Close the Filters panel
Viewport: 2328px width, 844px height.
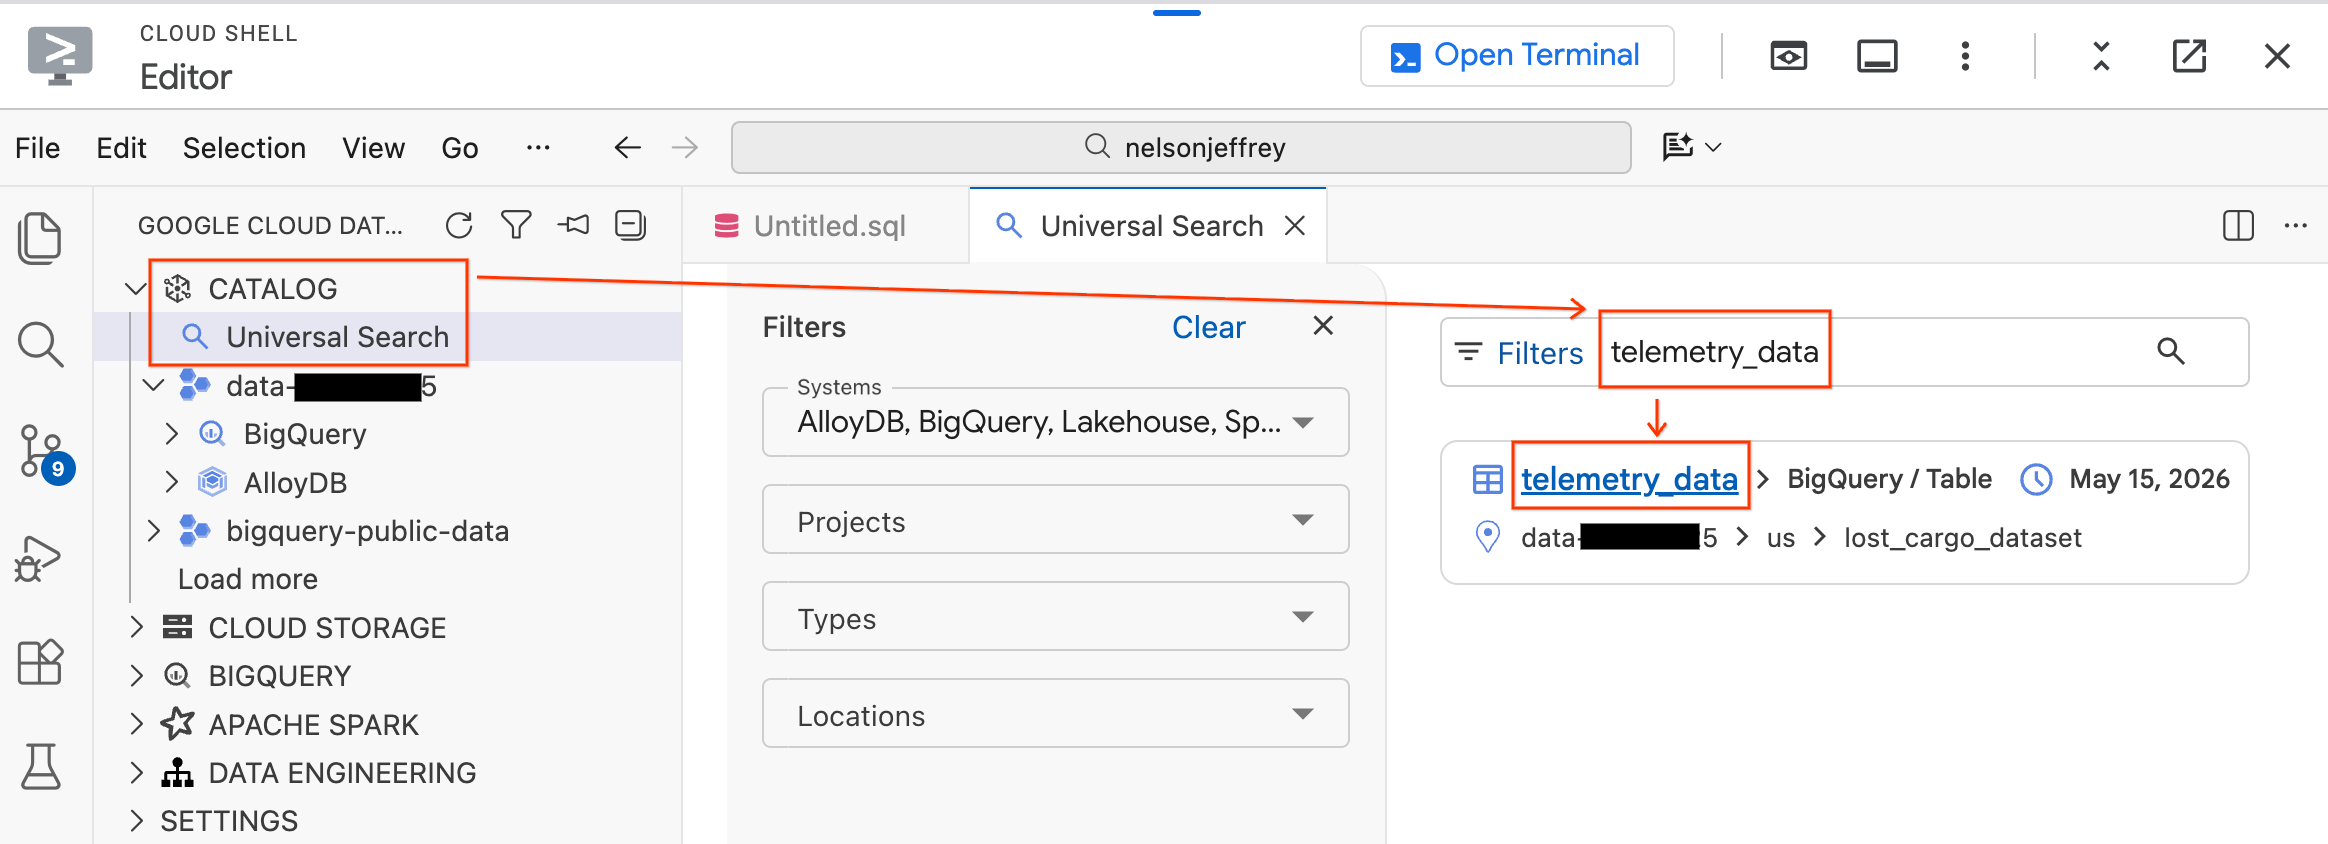tap(1323, 326)
